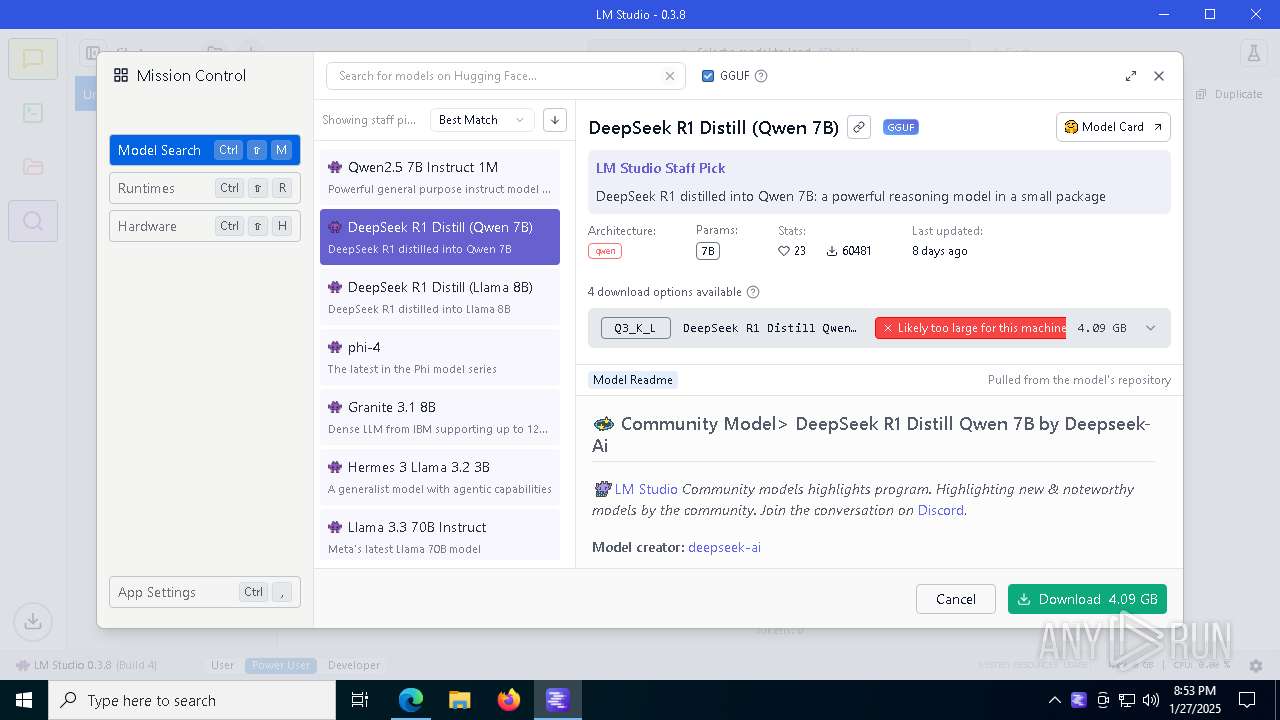Follow the LM Studio link in readme
The image size is (1280, 720).
pos(646,489)
